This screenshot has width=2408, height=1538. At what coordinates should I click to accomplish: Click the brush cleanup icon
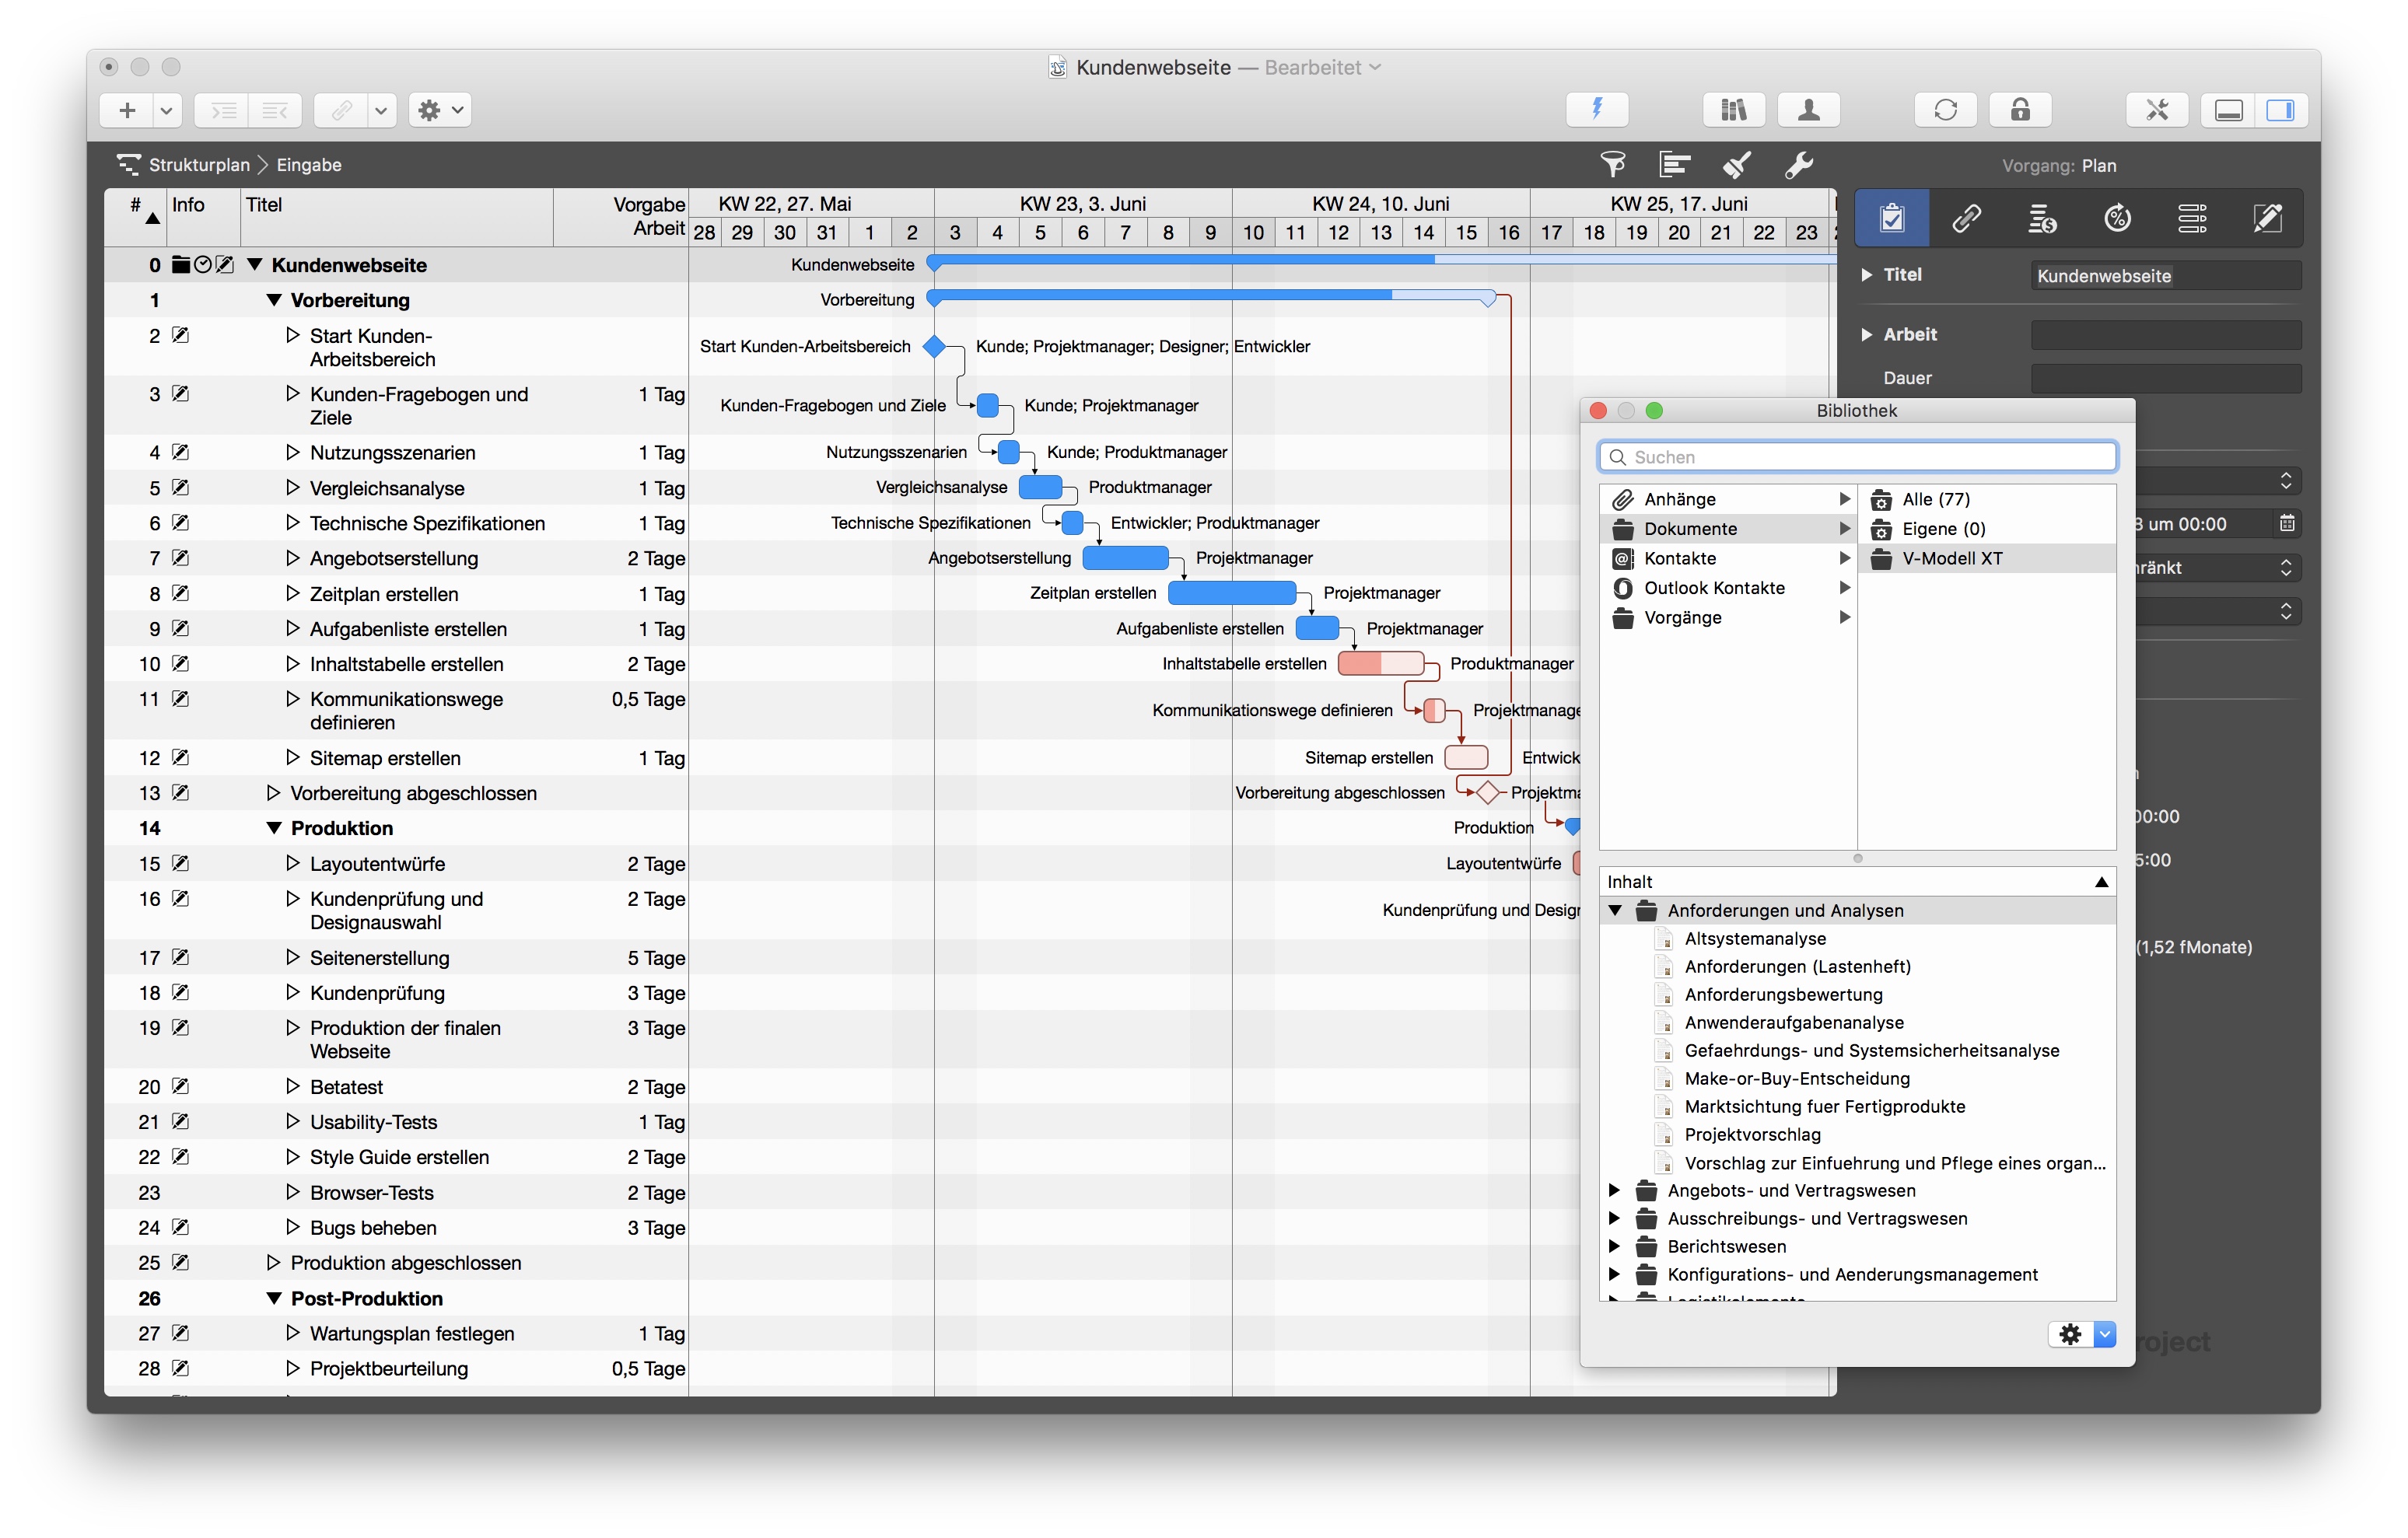[1737, 164]
